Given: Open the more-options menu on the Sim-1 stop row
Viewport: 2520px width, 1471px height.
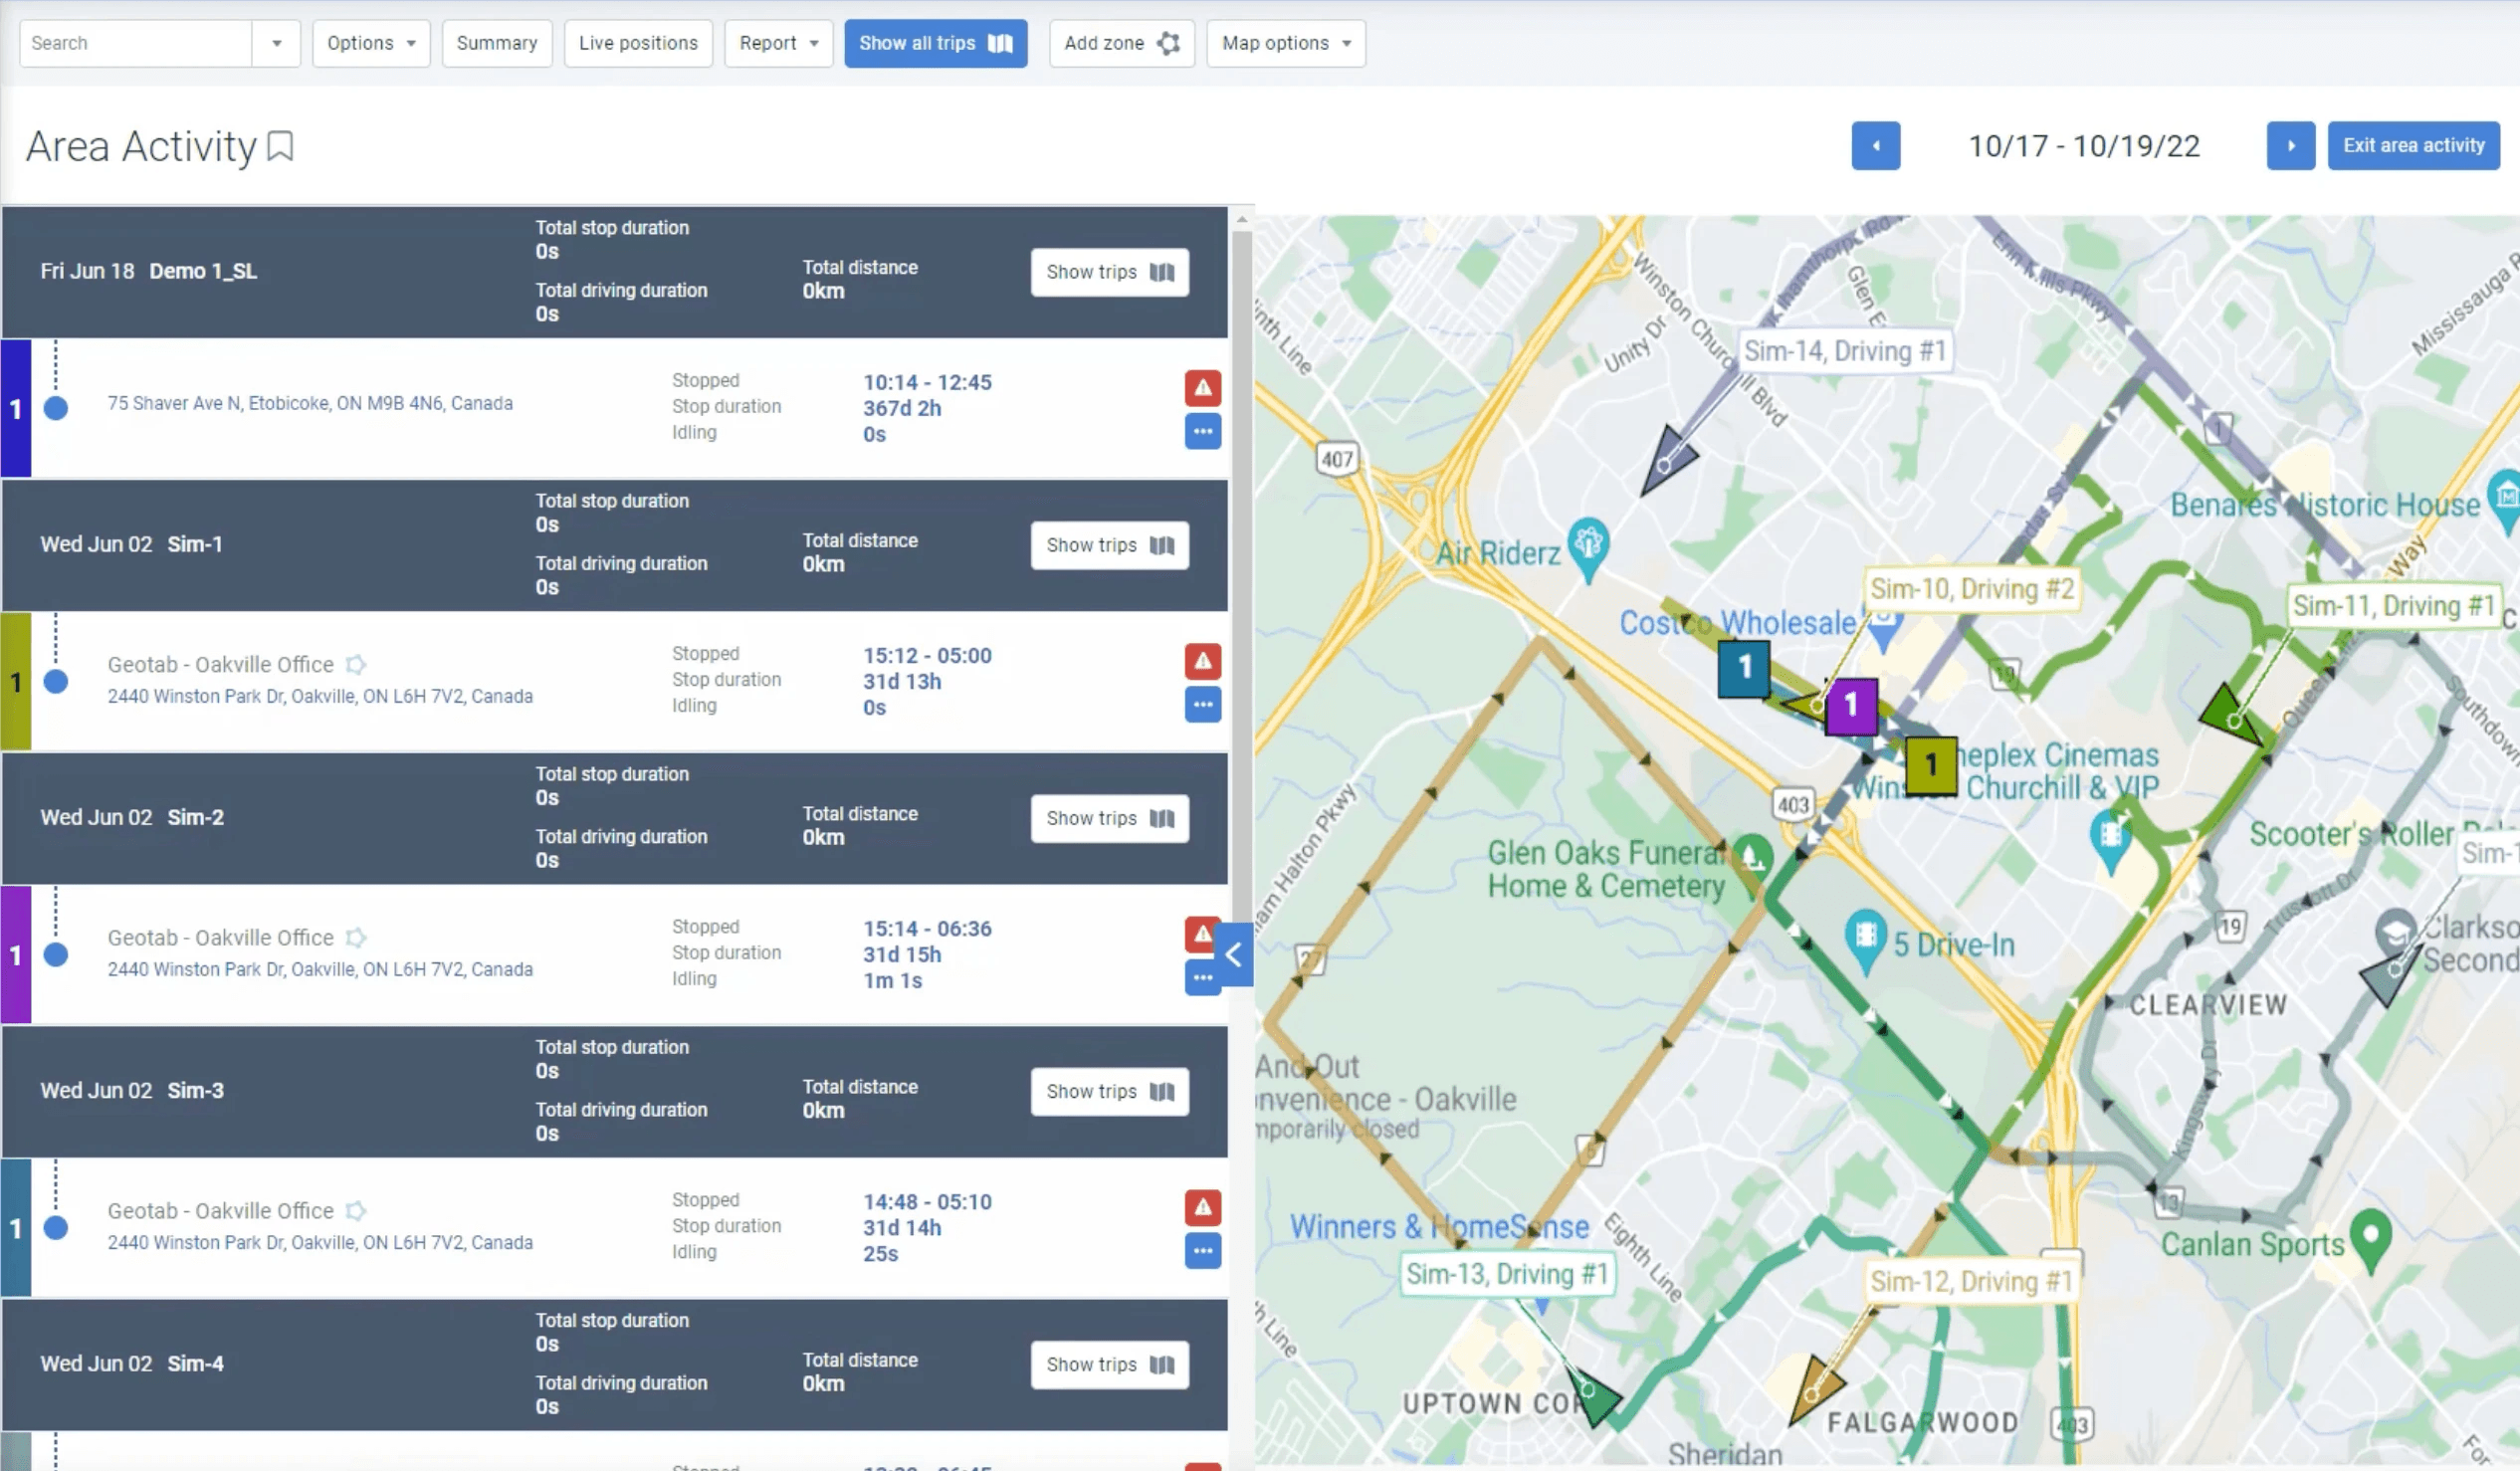Looking at the screenshot, I should [x=1202, y=705].
